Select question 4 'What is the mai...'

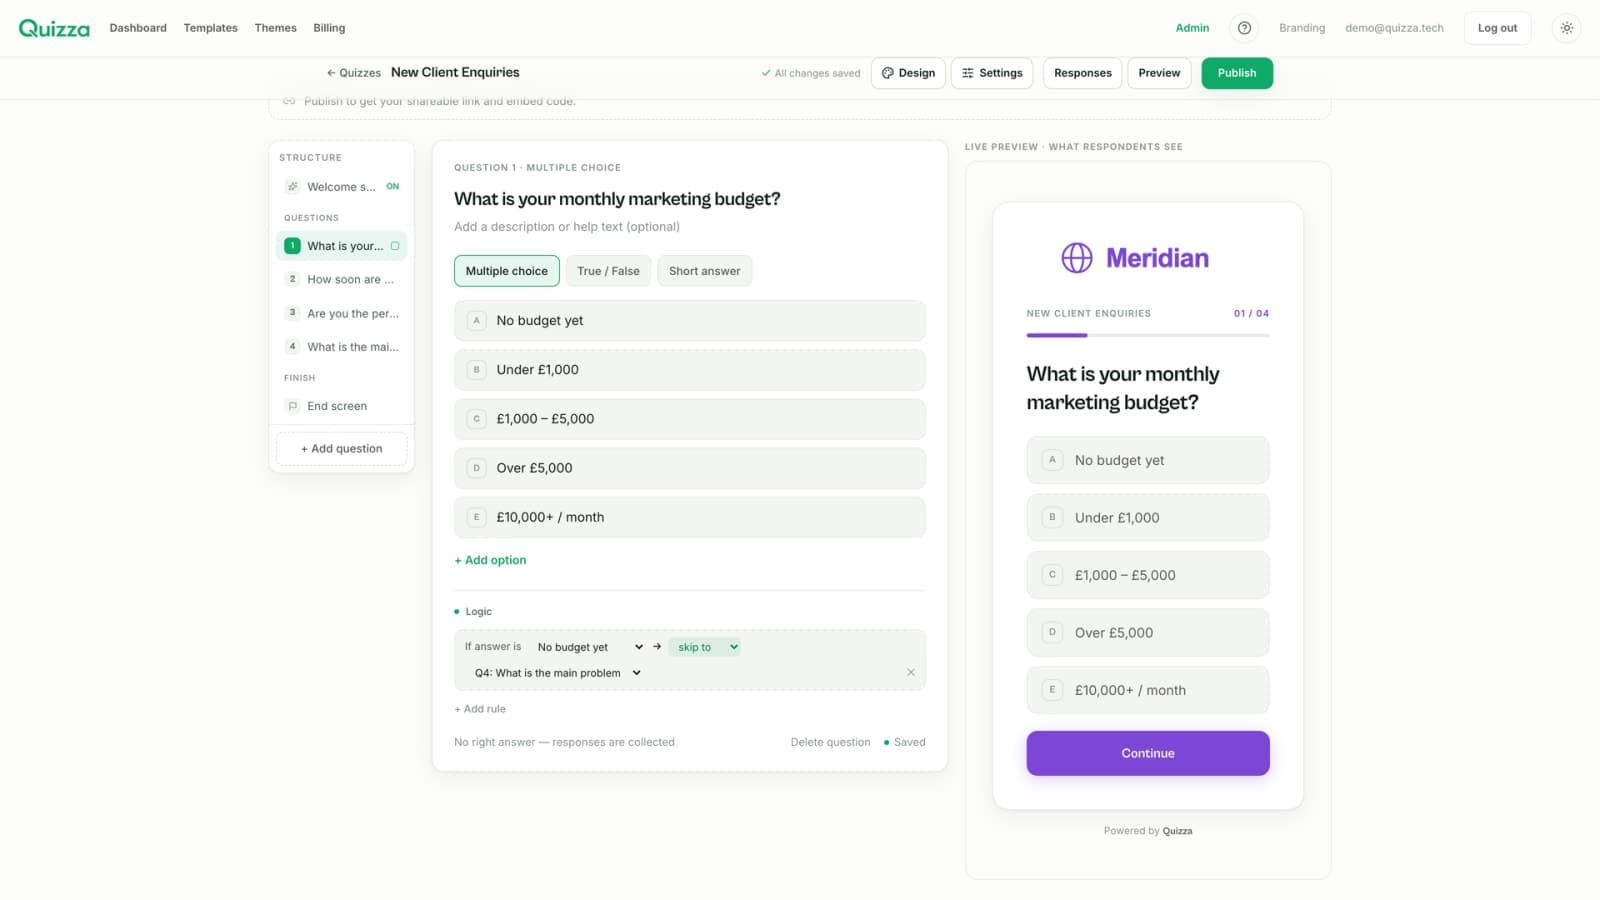pos(342,347)
